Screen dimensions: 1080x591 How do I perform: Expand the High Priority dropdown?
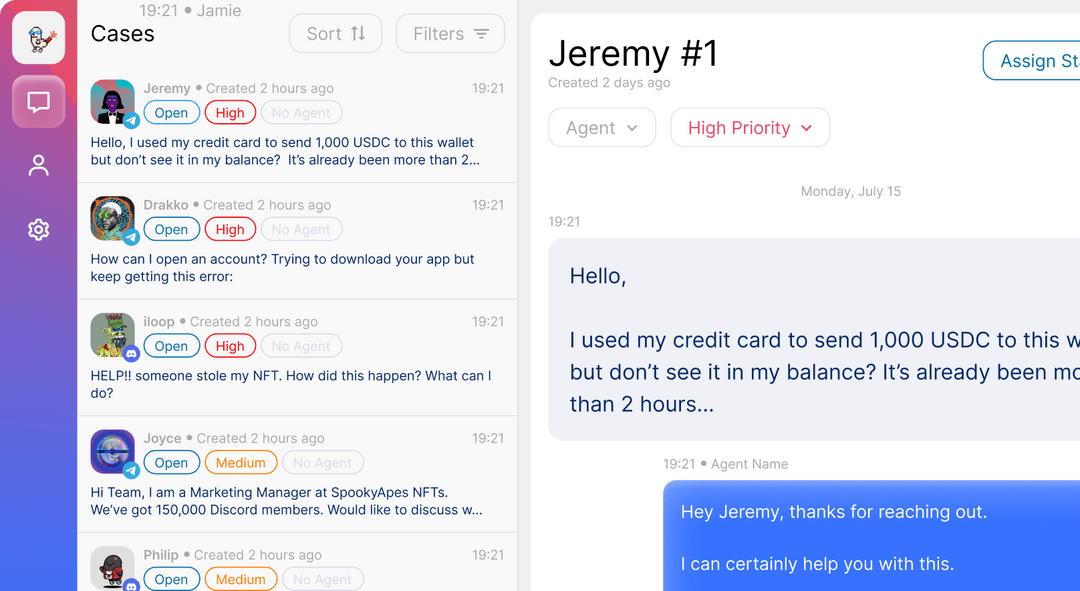click(750, 128)
